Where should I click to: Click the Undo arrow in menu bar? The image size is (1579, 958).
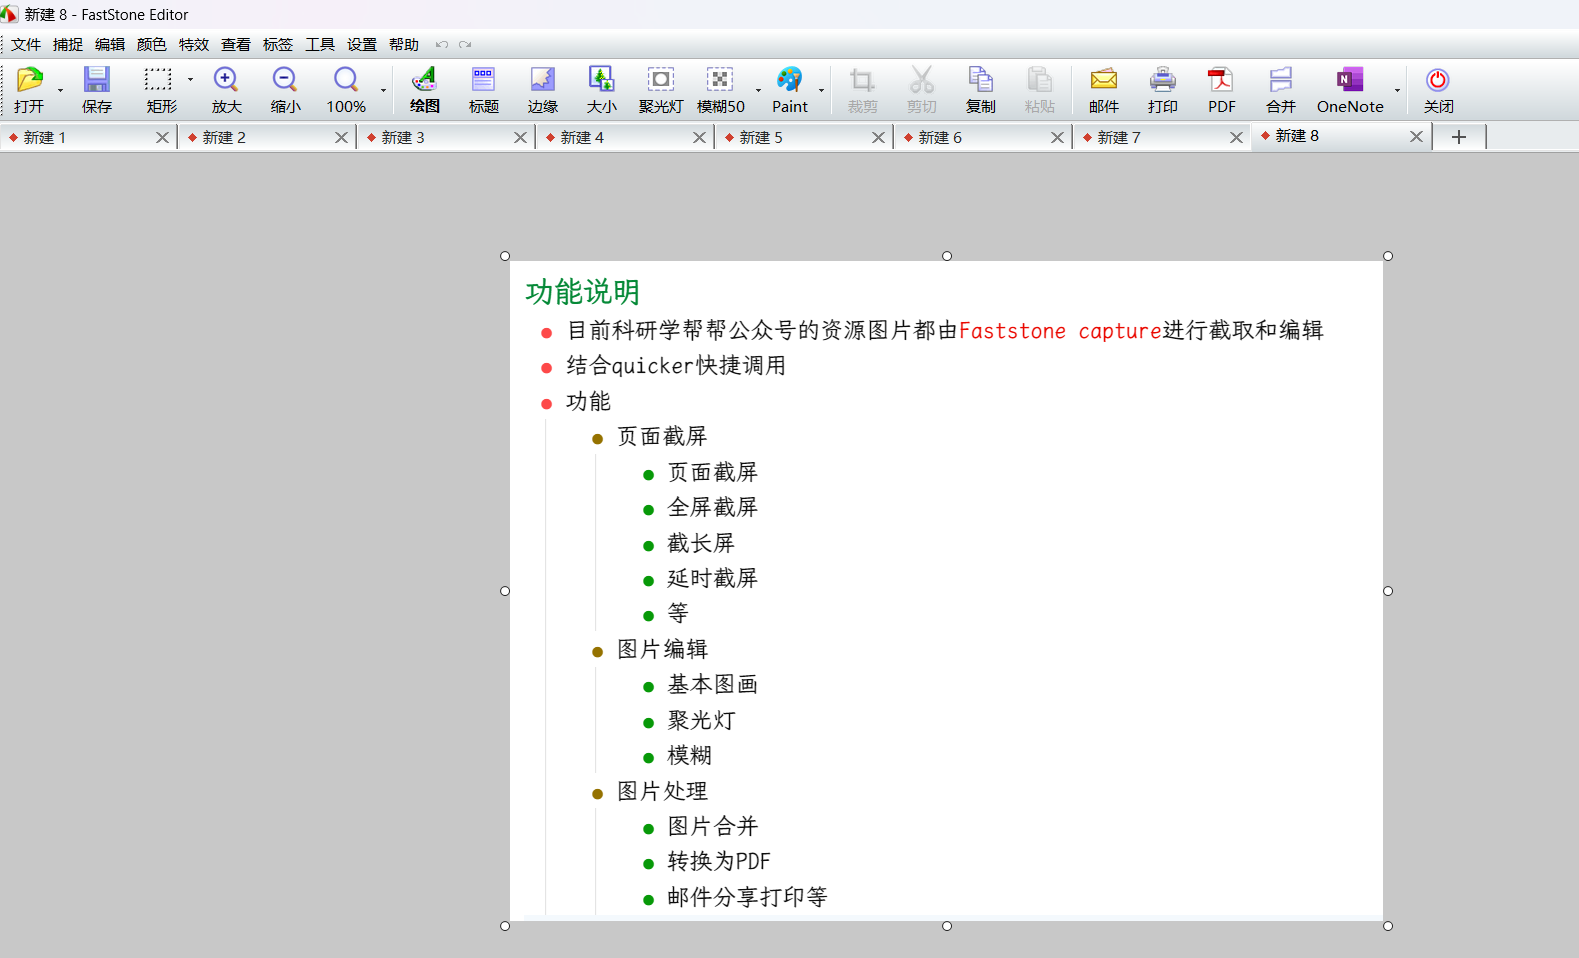[x=441, y=45]
